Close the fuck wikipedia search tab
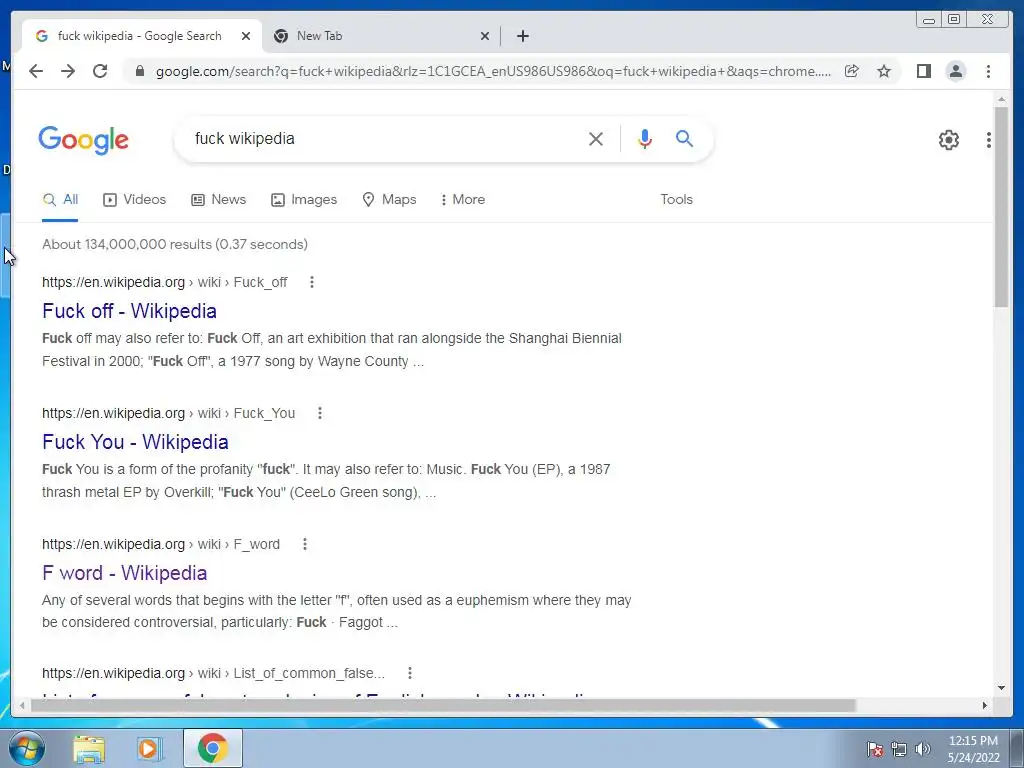 click(x=246, y=36)
